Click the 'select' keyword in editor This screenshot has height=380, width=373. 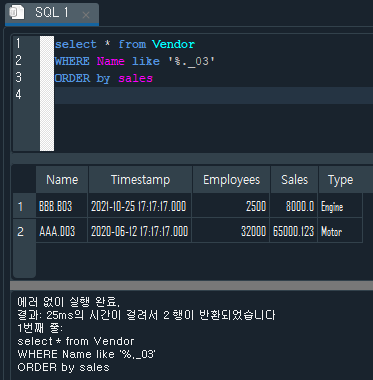(76, 44)
